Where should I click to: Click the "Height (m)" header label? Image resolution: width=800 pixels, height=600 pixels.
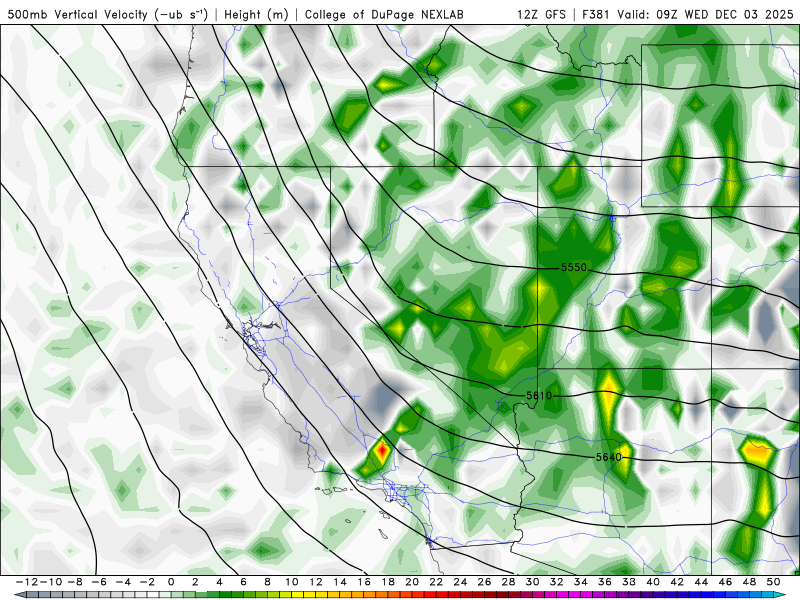tap(256, 14)
